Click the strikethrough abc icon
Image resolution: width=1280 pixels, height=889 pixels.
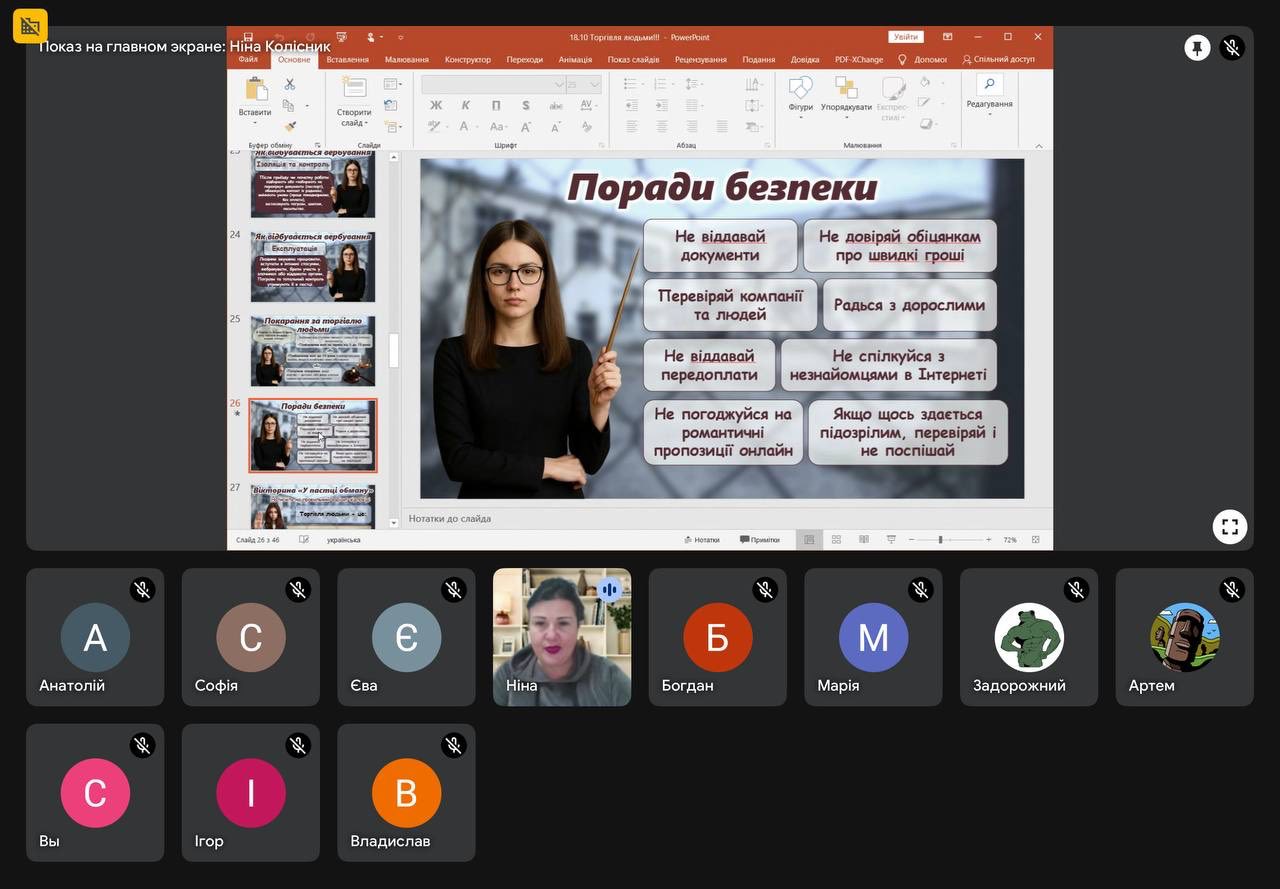(557, 106)
